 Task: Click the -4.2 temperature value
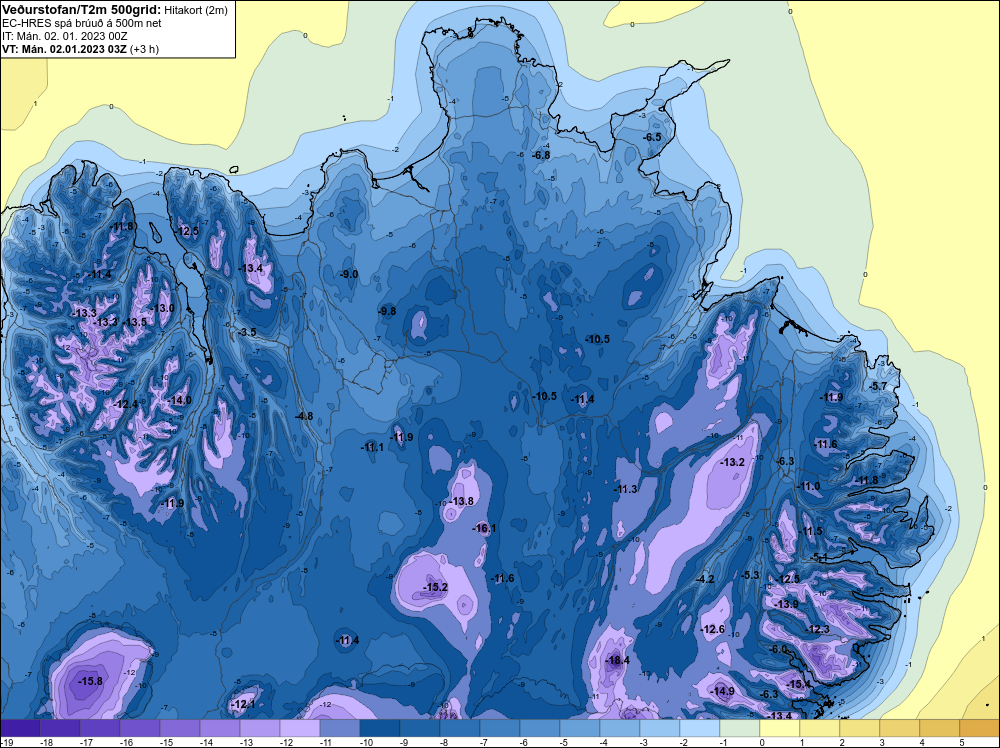coord(705,579)
